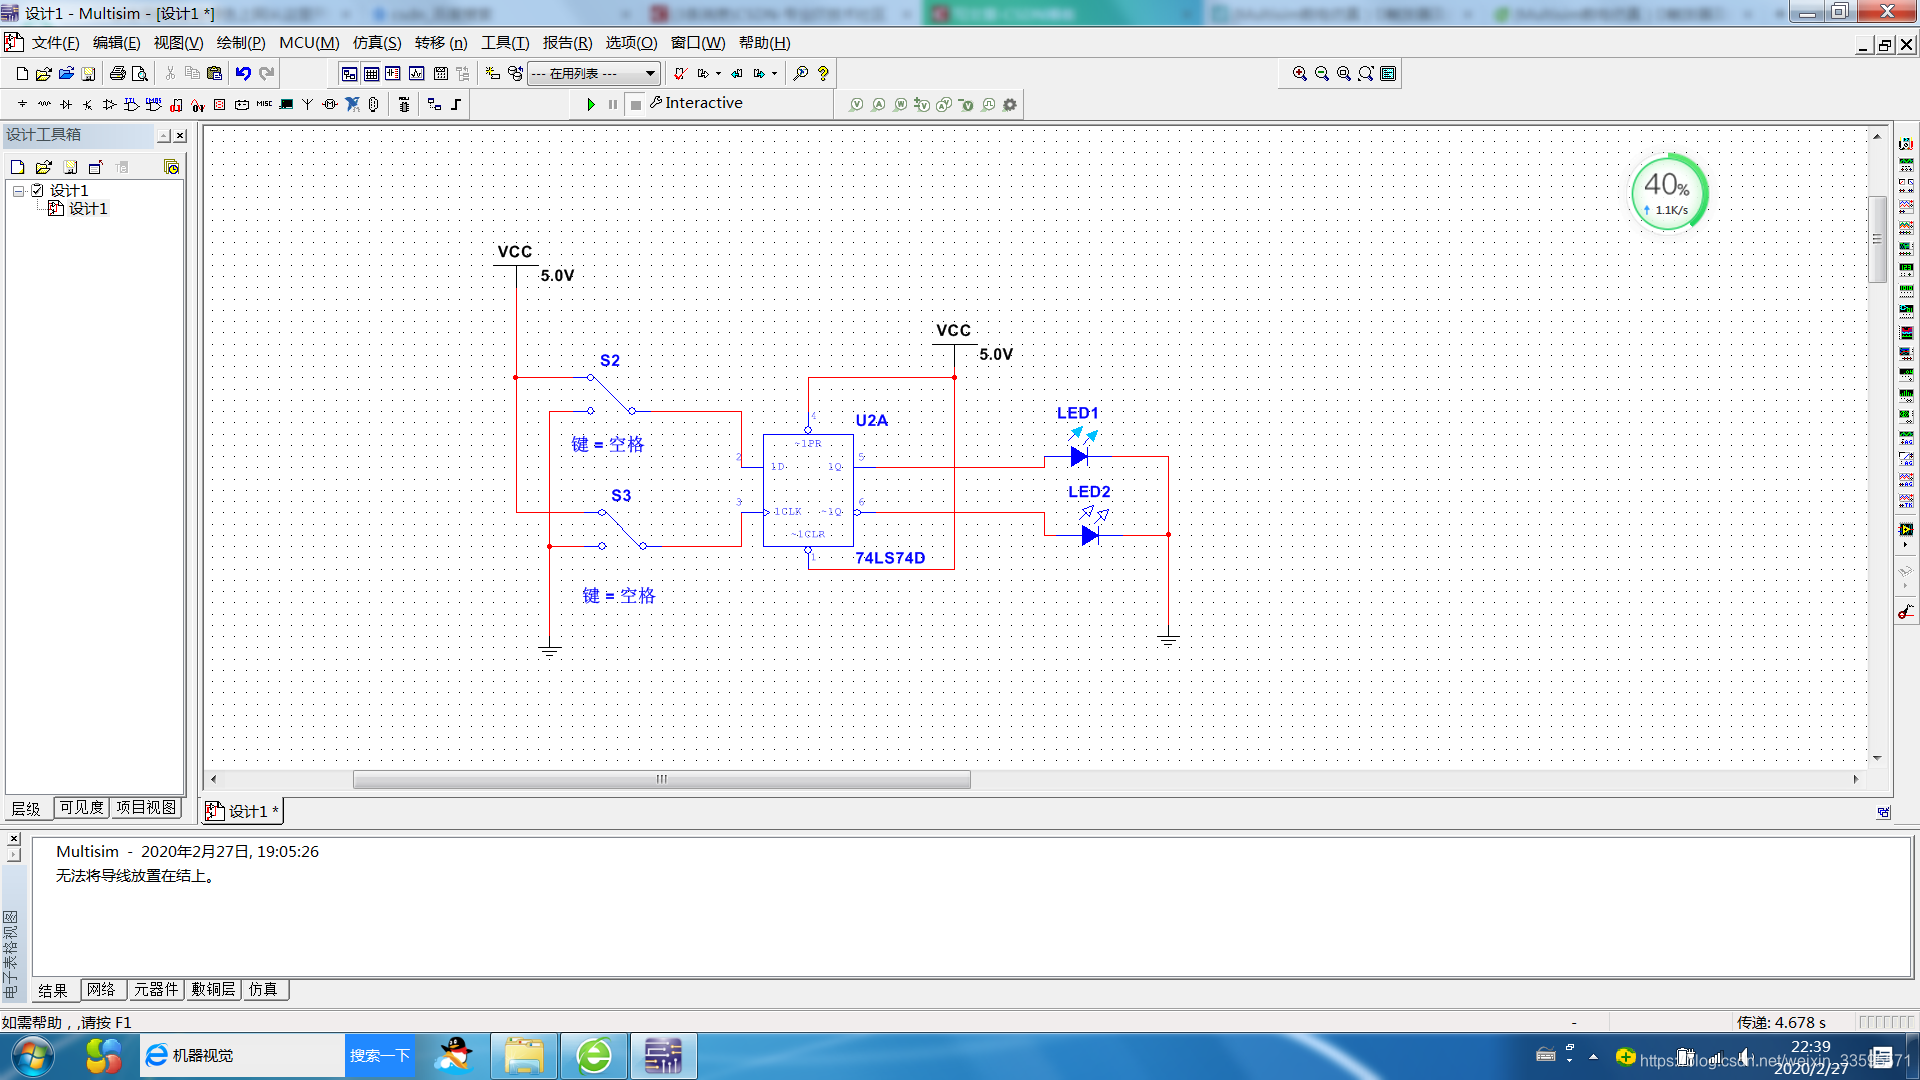Image resolution: width=1920 pixels, height=1080 pixels.
Task: Click the Zoom in magnifier
Action: pyautogui.click(x=1299, y=74)
